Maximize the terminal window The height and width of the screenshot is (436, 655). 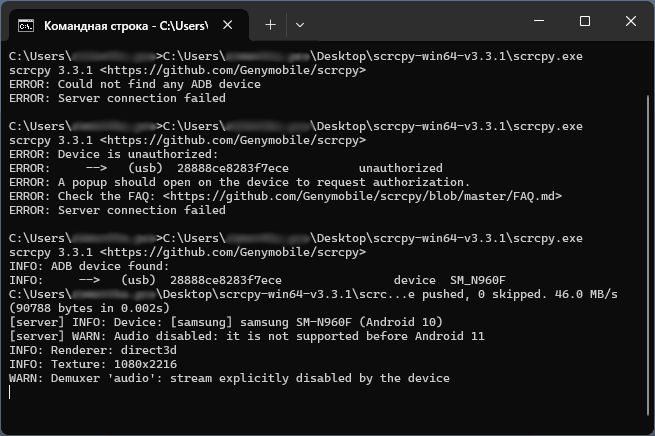coord(585,21)
